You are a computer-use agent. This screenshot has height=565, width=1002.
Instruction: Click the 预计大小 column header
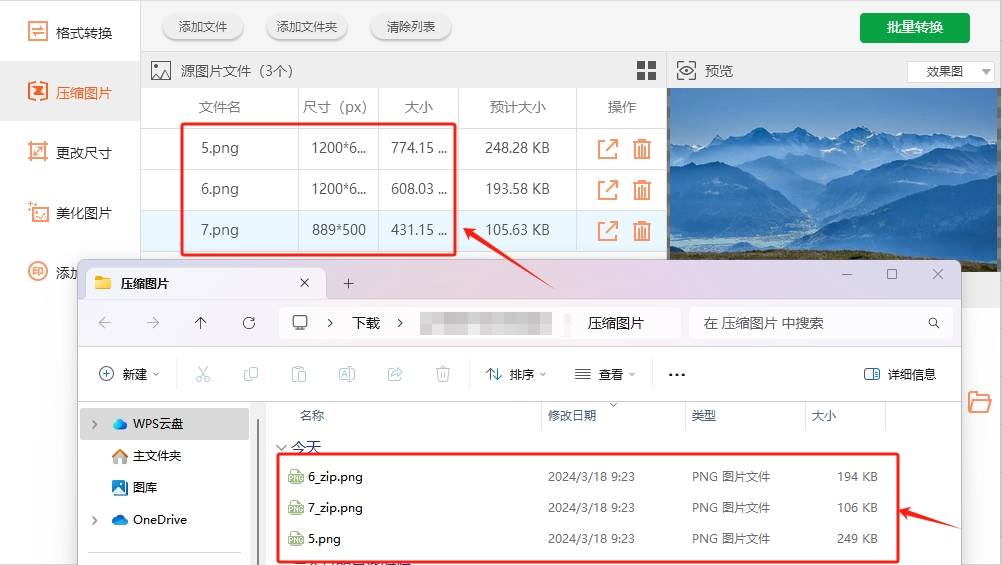[x=517, y=107]
